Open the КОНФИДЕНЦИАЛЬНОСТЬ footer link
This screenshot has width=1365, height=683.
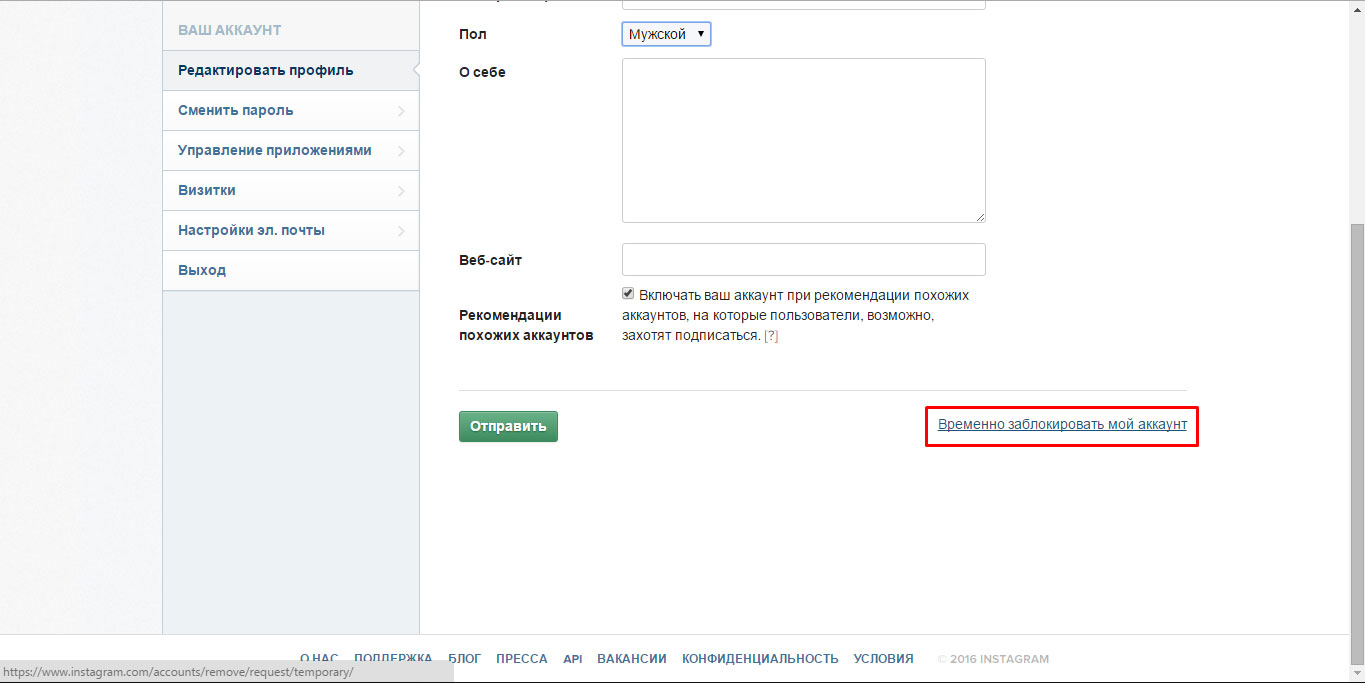pyautogui.click(x=759, y=658)
